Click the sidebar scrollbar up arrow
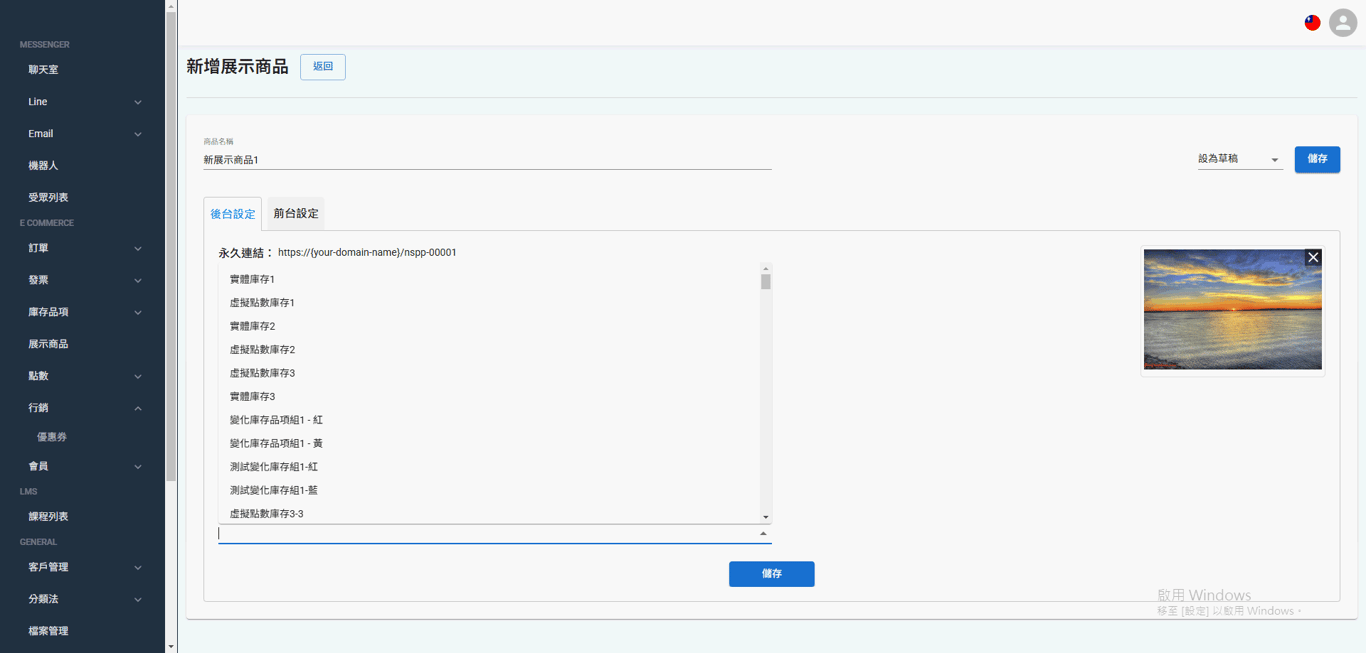 [171, 6]
